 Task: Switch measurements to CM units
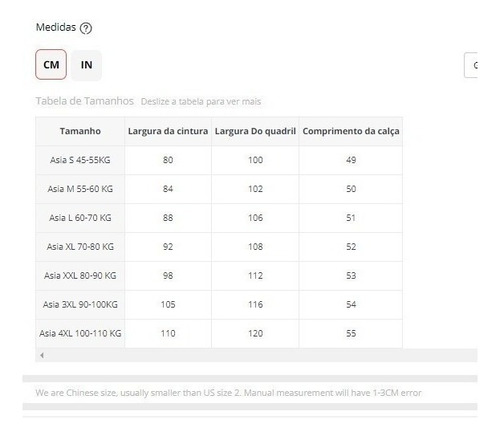(51, 65)
